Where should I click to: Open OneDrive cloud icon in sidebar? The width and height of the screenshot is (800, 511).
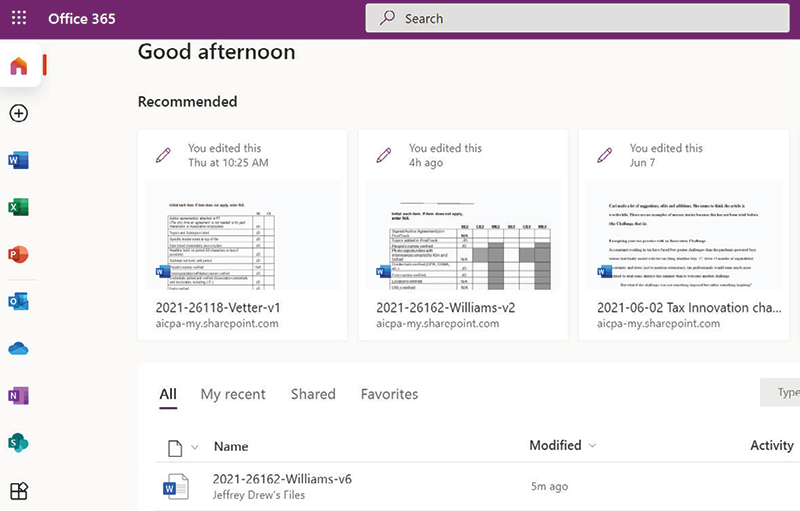pyautogui.click(x=18, y=348)
